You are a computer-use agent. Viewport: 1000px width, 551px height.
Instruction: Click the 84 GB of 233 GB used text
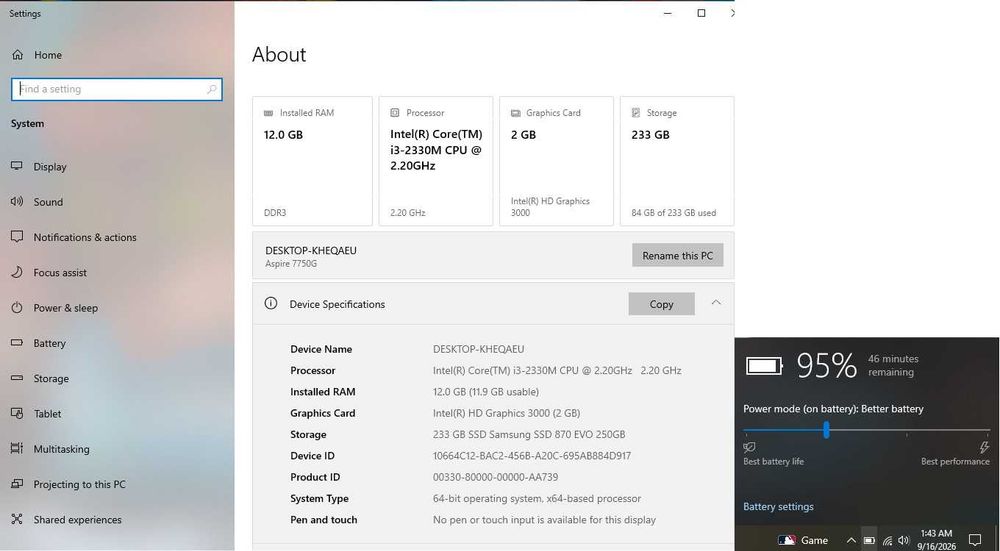(x=673, y=213)
